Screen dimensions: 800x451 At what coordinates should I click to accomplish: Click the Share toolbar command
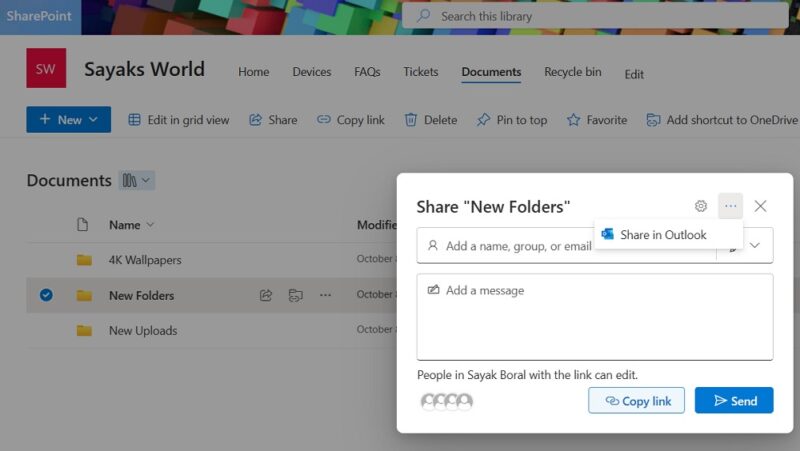point(273,120)
